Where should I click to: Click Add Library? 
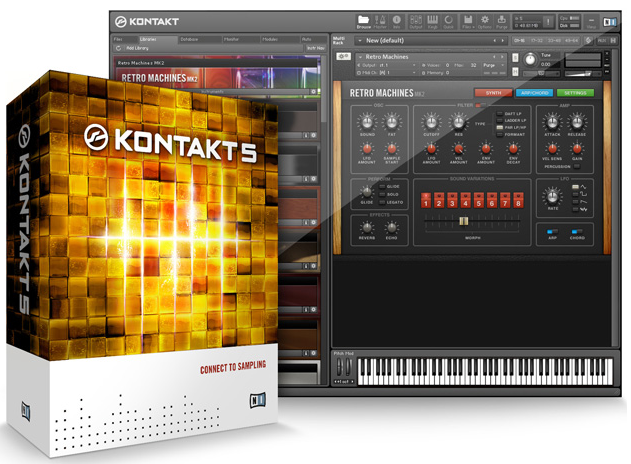[x=137, y=48]
